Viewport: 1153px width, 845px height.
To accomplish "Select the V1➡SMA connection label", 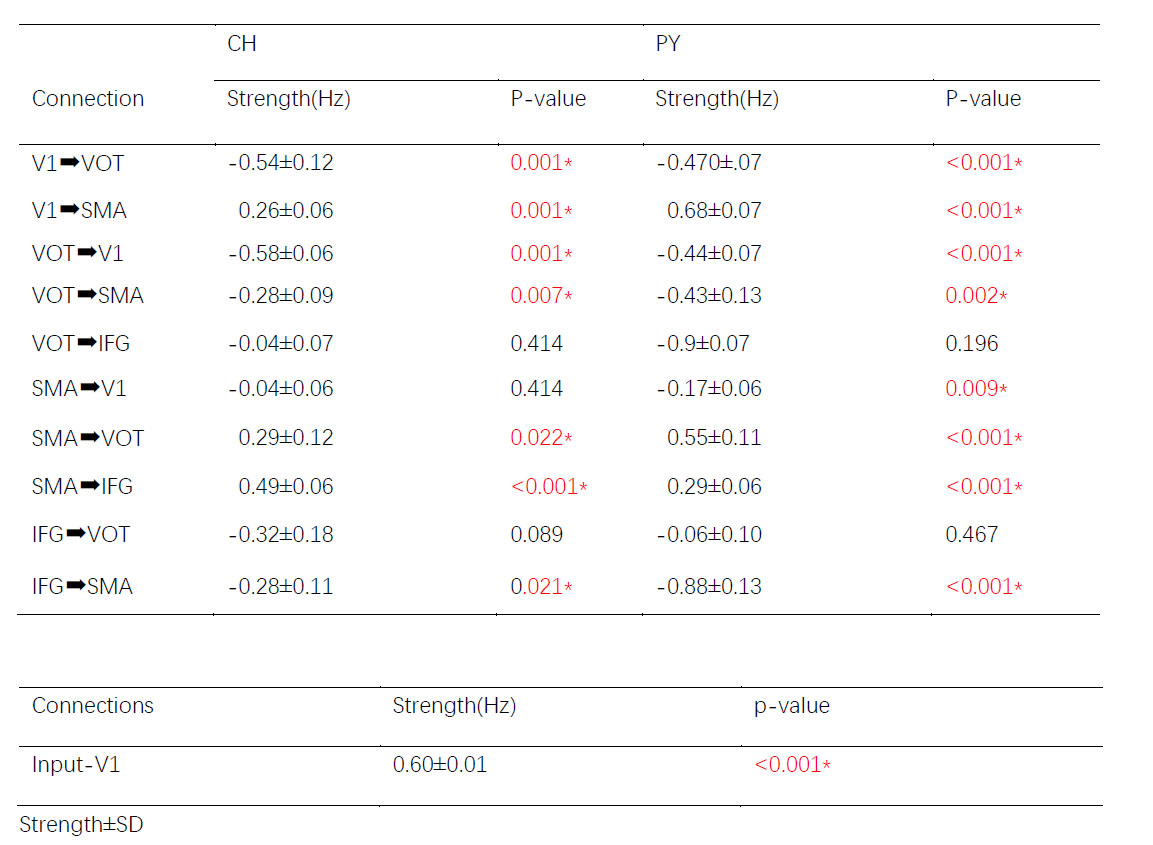I will click(79, 210).
